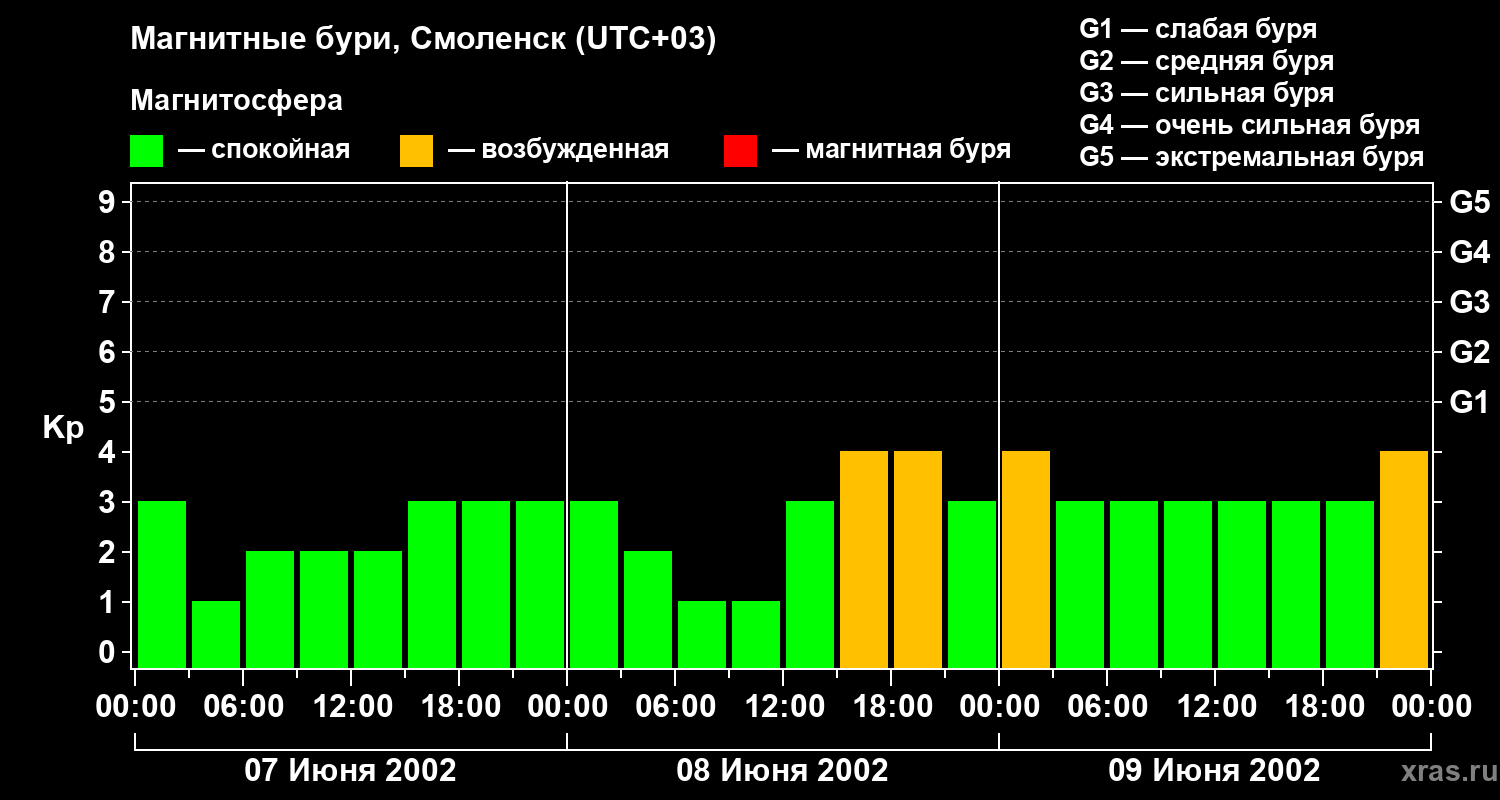Viewport: 1500px width, 800px height.
Task: Click the Kp axis value 4
Action: point(109,452)
